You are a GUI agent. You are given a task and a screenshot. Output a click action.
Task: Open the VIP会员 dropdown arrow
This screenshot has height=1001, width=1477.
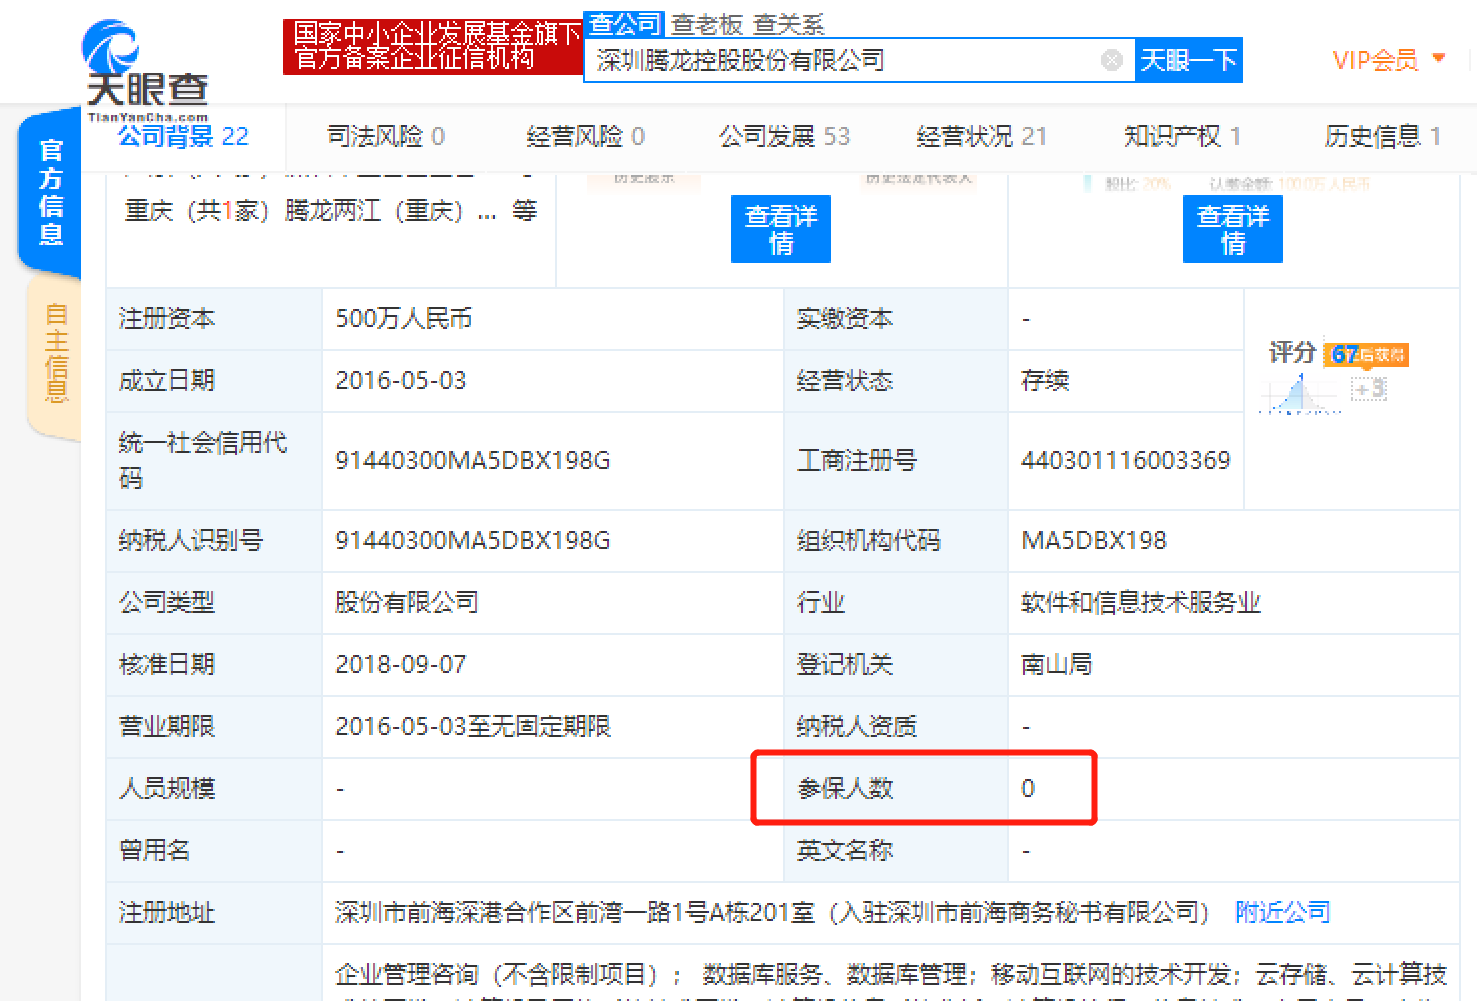pos(1439,58)
